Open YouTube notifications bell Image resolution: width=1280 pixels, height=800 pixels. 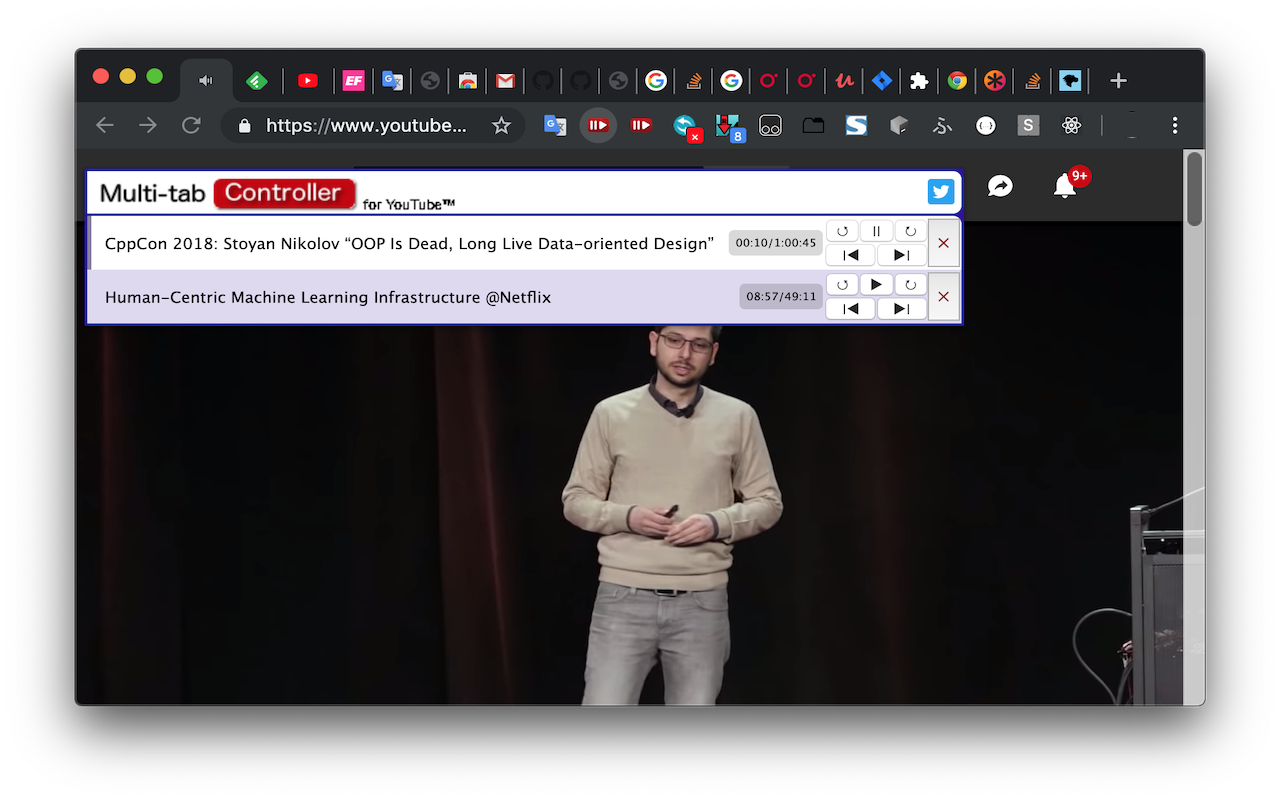(x=1065, y=186)
